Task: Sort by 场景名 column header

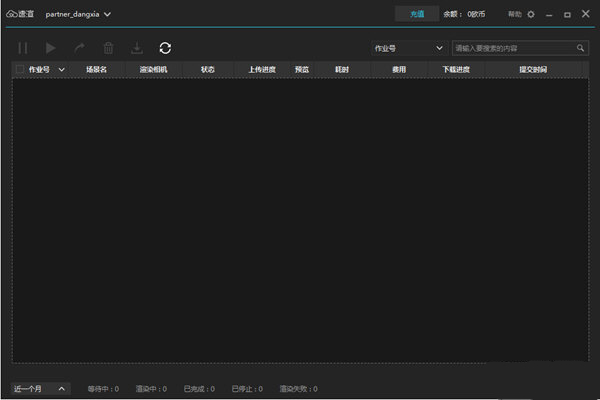Action: [96, 69]
